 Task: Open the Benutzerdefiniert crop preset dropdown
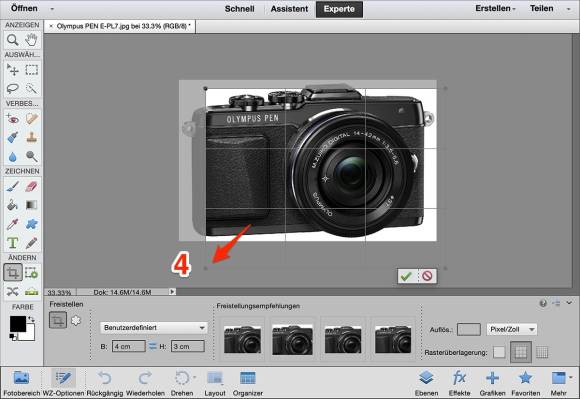tap(154, 328)
